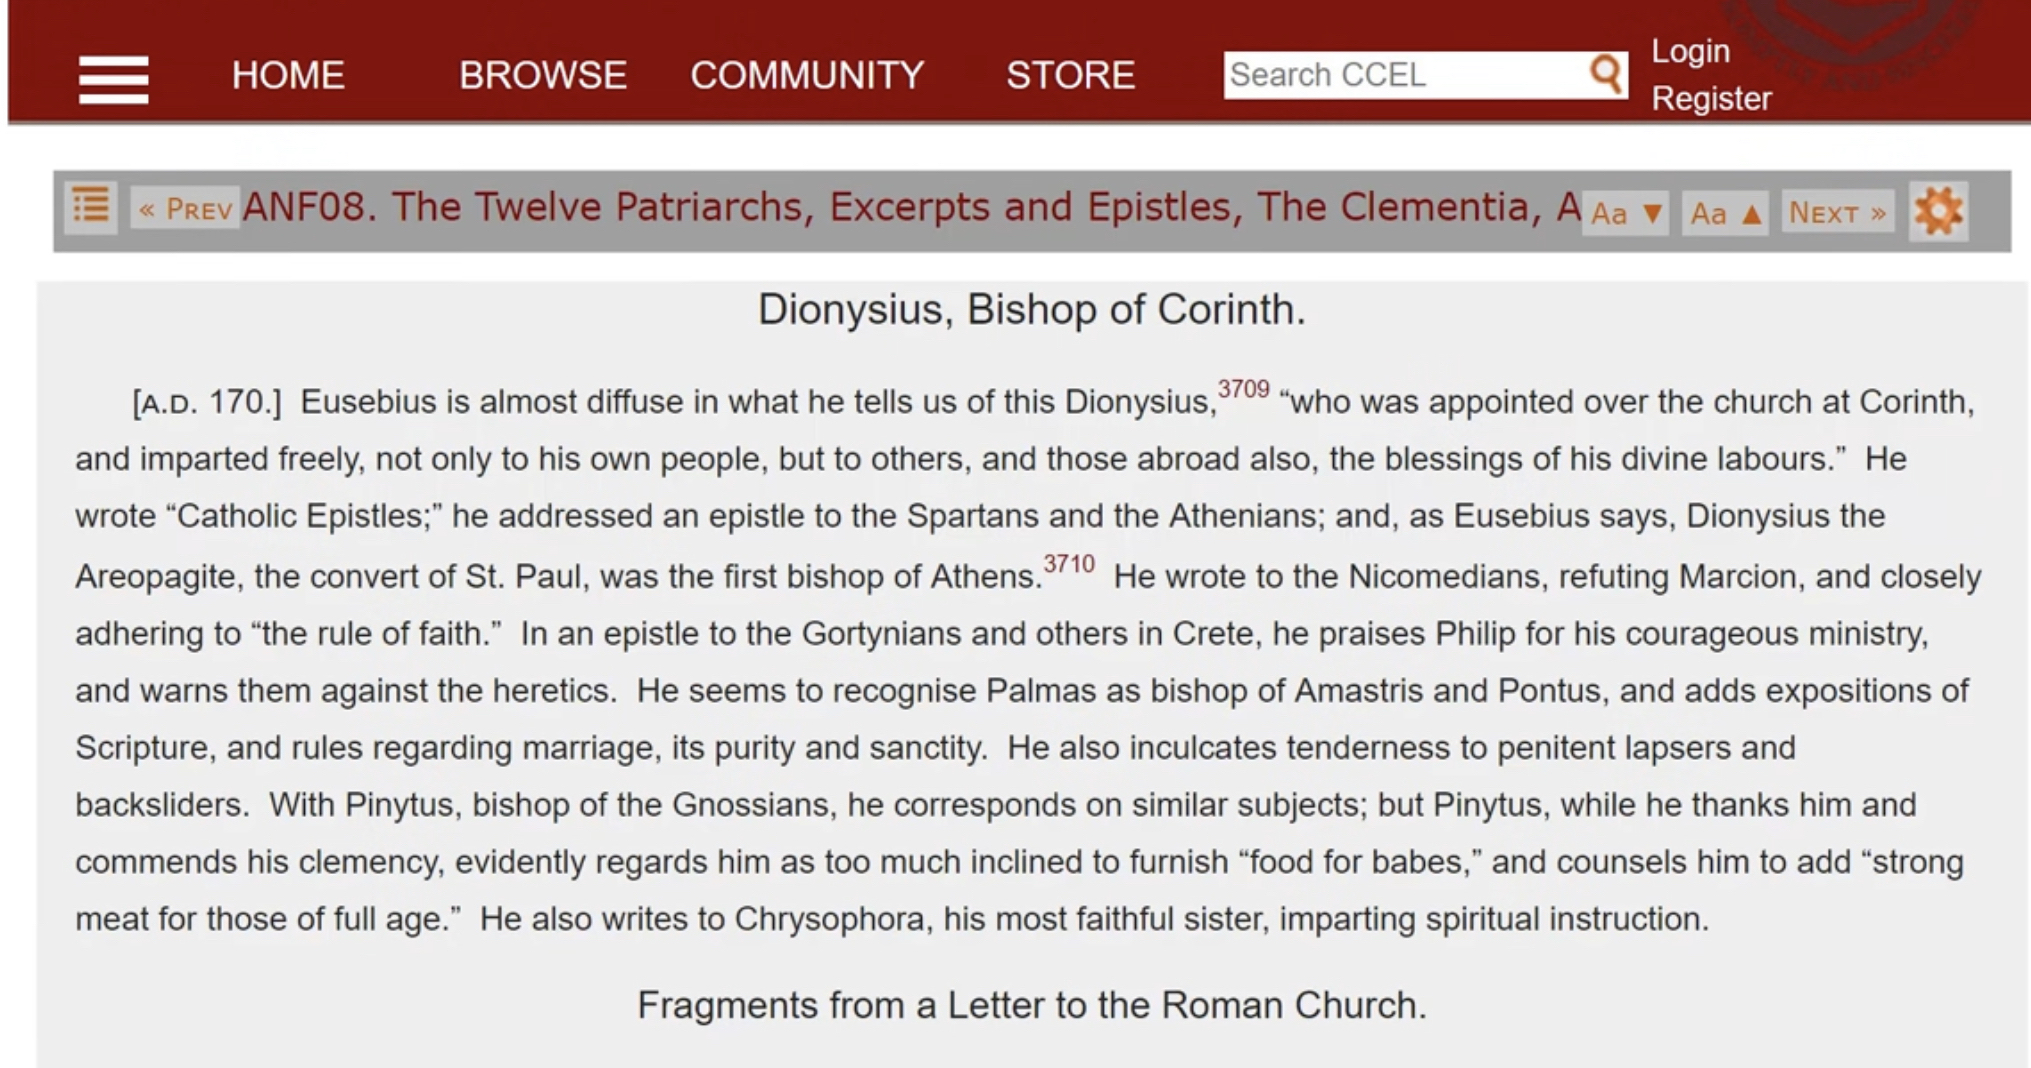This screenshot has height=1068, width=2031.
Task: Click the Login link
Action: click(x=1690, y=51)
